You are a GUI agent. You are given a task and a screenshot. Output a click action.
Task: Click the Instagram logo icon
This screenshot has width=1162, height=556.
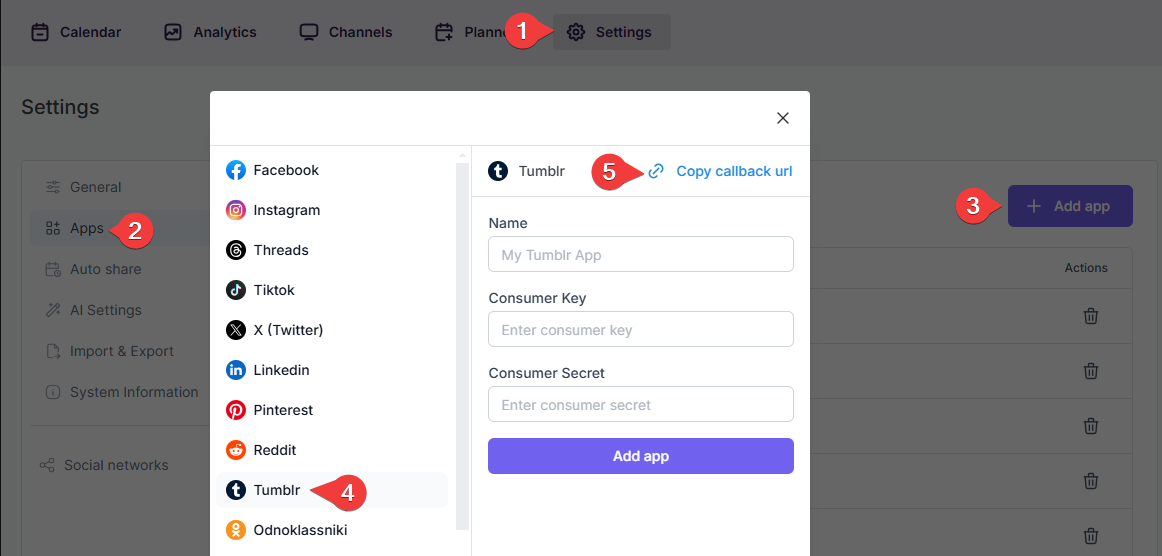coord(236,211)
